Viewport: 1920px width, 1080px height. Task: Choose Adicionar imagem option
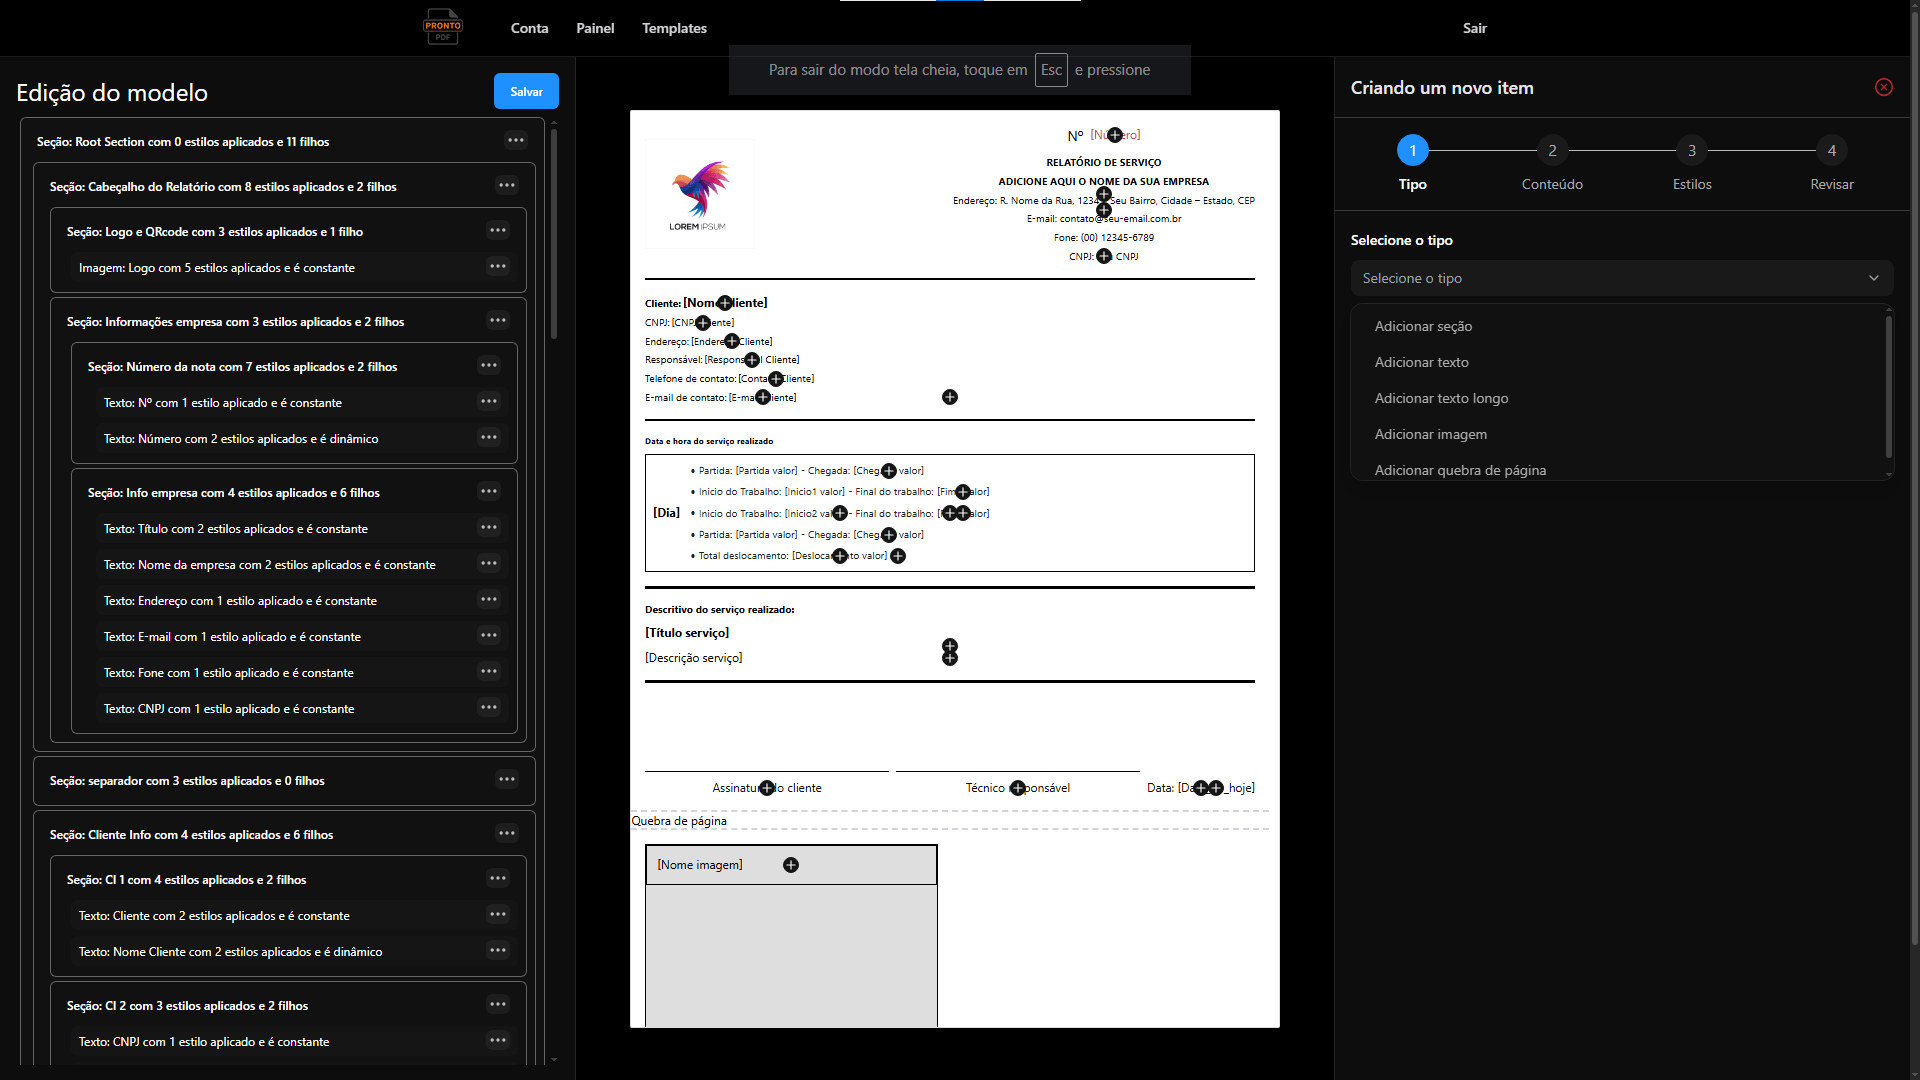[1430, 434]
